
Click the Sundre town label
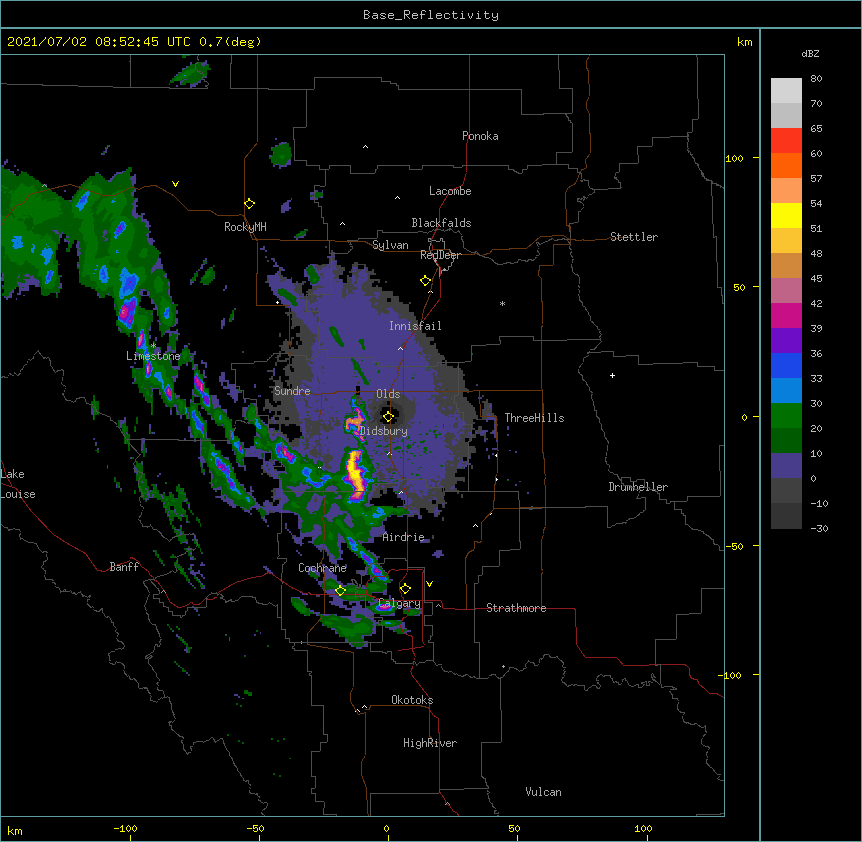[292, 391]
